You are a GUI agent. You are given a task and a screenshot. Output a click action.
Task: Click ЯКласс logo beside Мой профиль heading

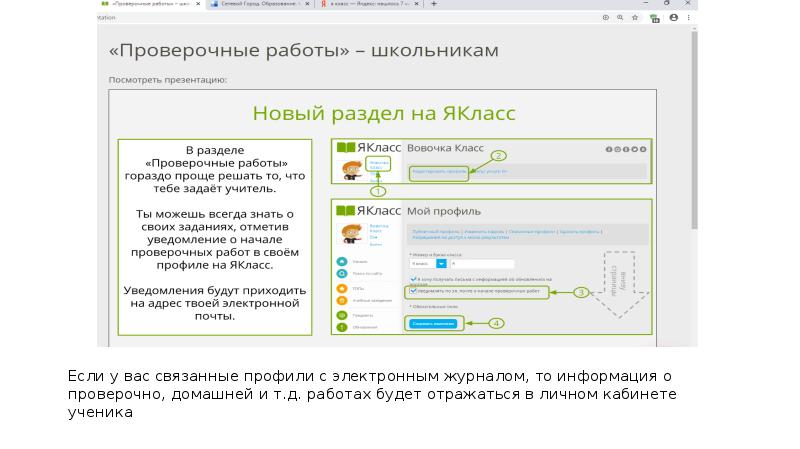coord(368,211)
